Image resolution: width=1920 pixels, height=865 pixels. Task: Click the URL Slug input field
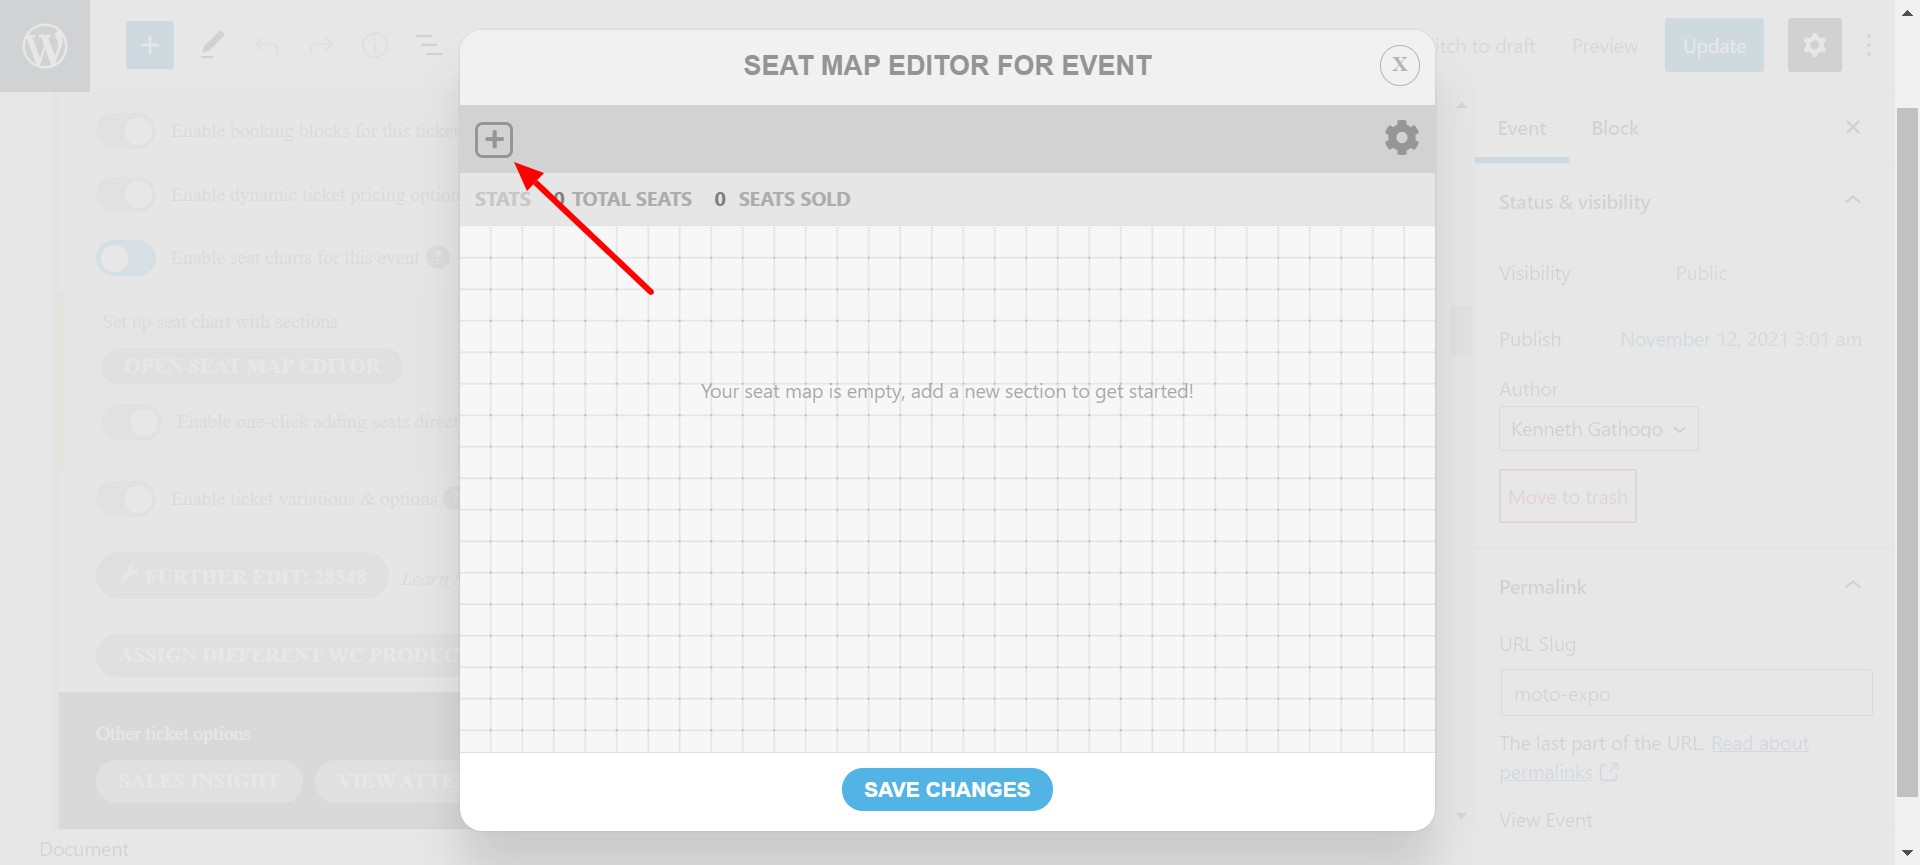click(x=1686, y=693)
